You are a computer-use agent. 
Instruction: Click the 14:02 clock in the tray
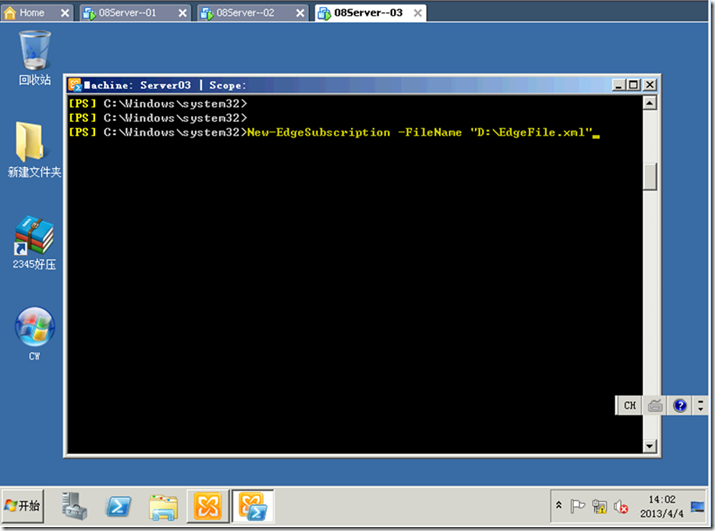[x=662, y=506]
